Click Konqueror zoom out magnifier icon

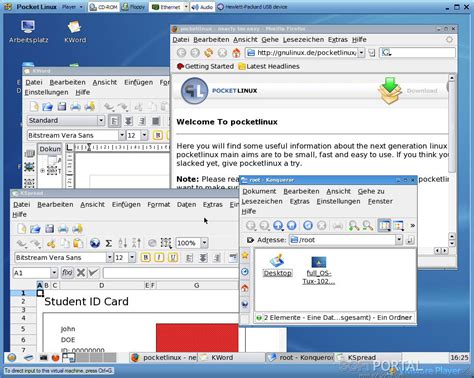pyautogui.click(x=368, y=226)
